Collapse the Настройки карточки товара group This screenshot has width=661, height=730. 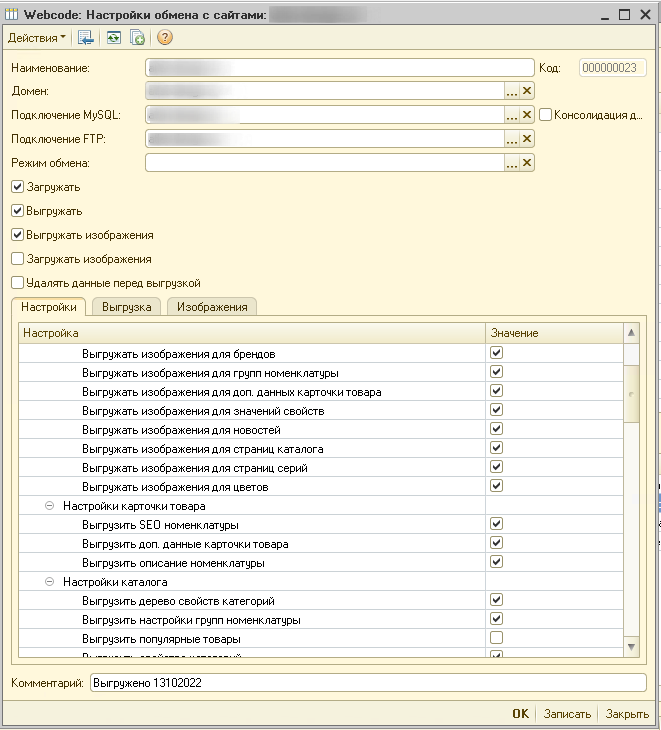(49, 506)
